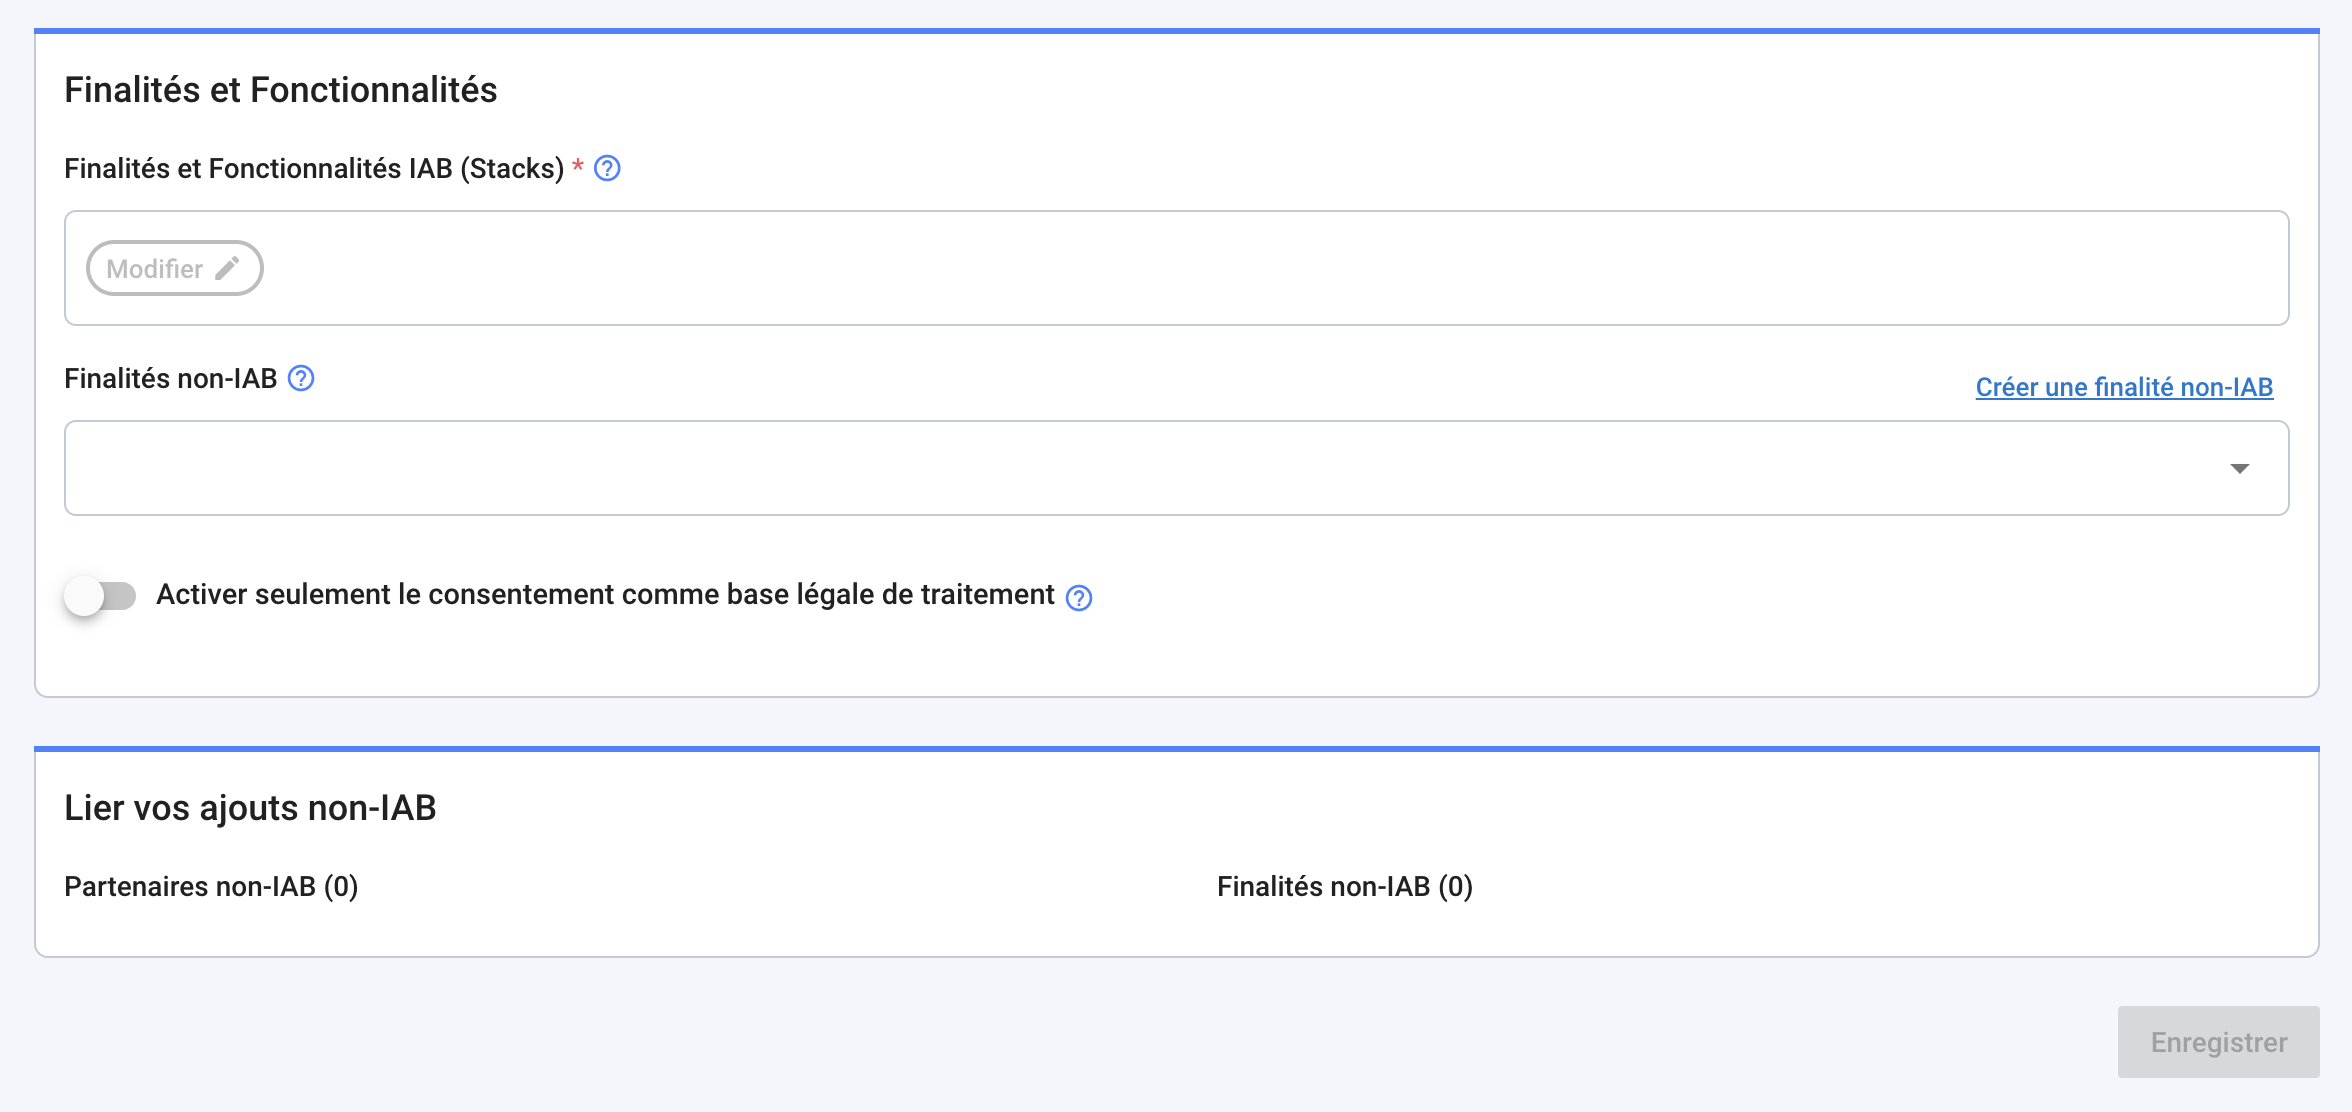Viewport: 2352px width, 1112px height.
Task: Open help tooltip next to "Finalités non-IAB"
Action: click(x=303, y=378)
